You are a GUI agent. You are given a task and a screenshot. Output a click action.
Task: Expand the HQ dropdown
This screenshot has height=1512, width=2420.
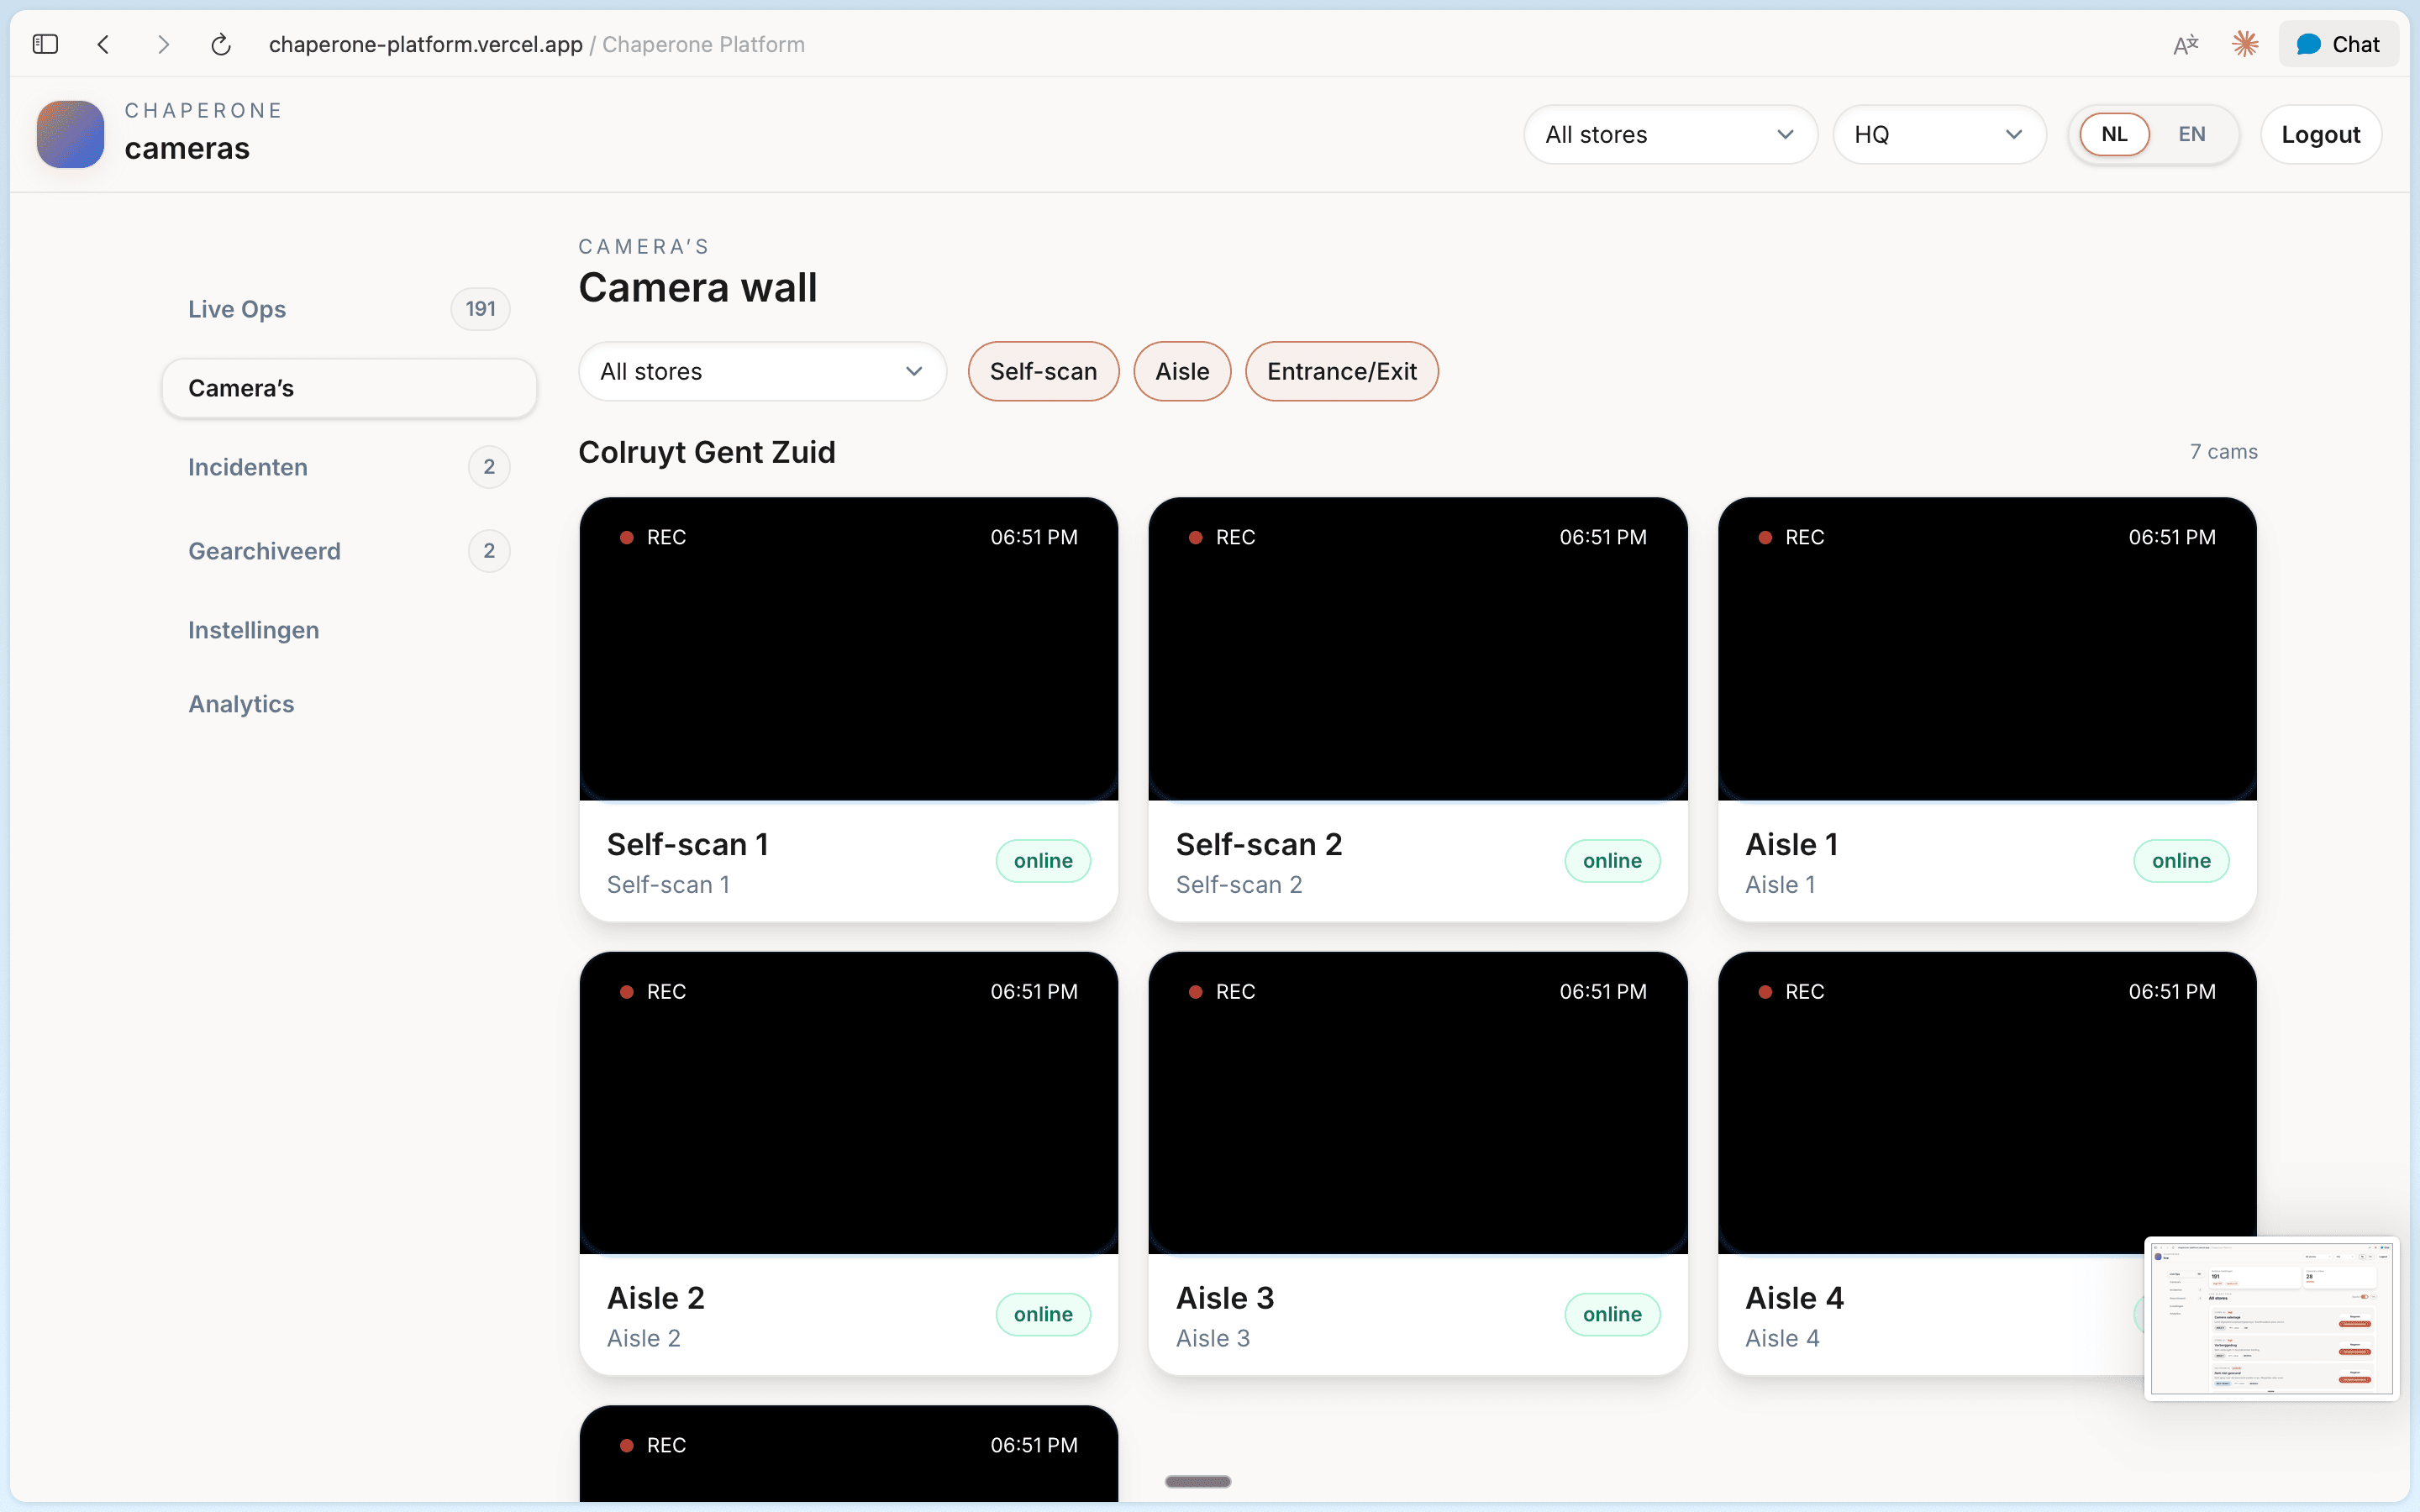coord(1938,134)
